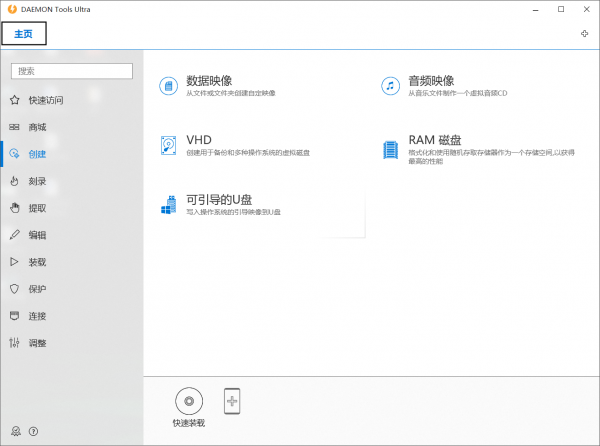
Task: Click the 可引导的U盘 Windows USB icon
Action: [x=168, y=205]
